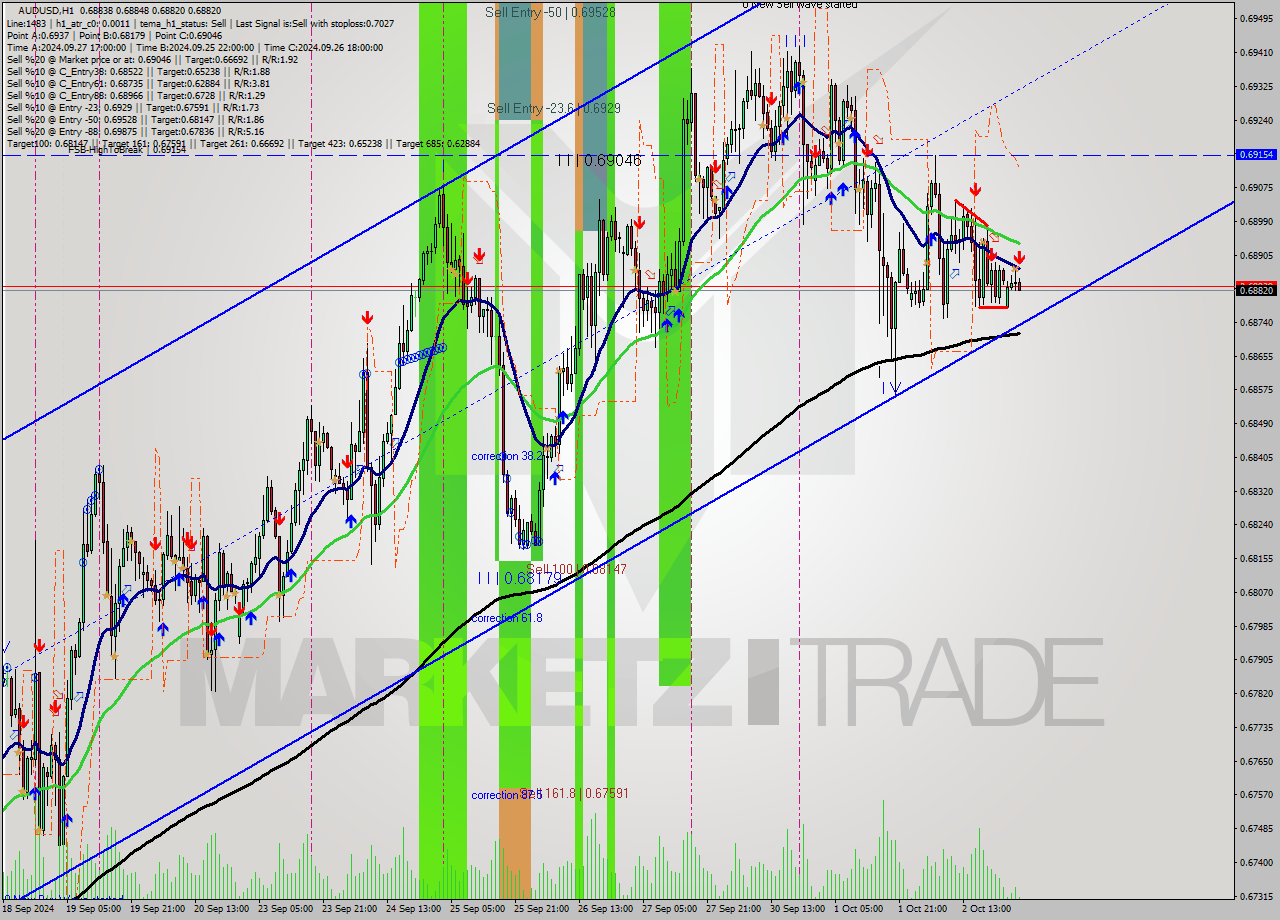This screenshot has height=920, width=1280.
Task: Click the 0.68240 price axis label
Action: click(1256, 524)
